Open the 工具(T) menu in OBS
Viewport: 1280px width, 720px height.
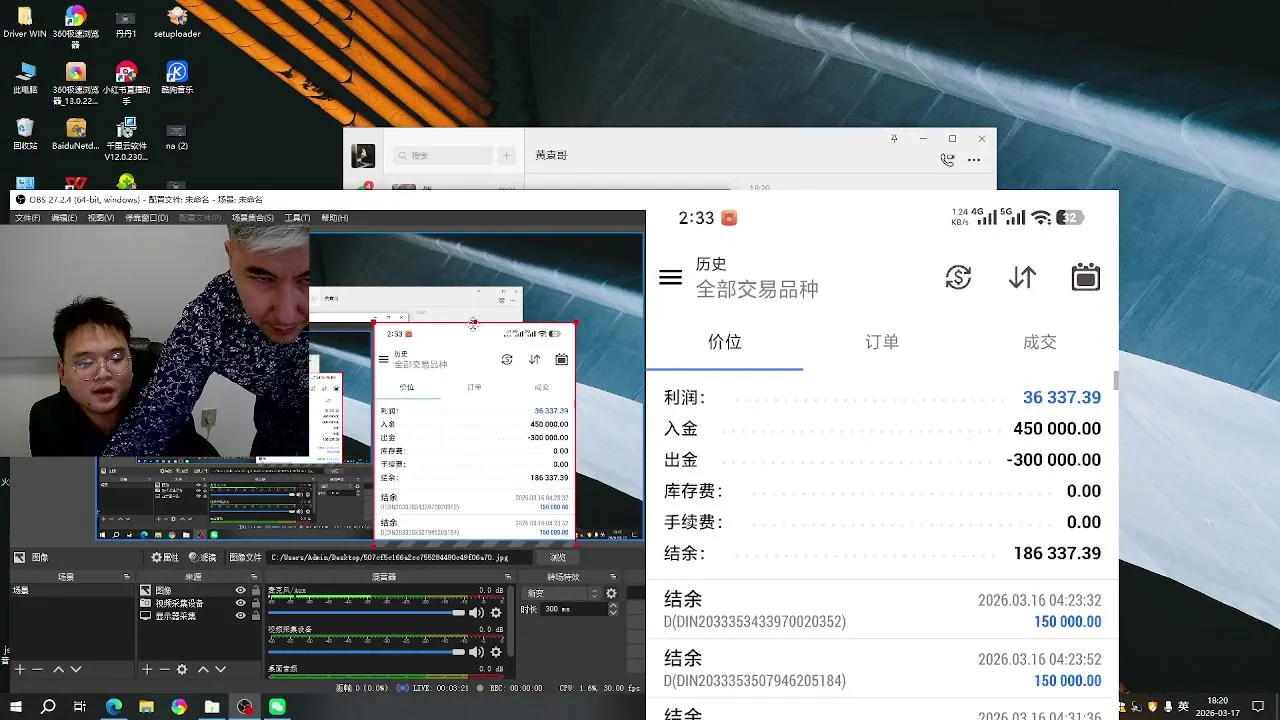[297, 218]
